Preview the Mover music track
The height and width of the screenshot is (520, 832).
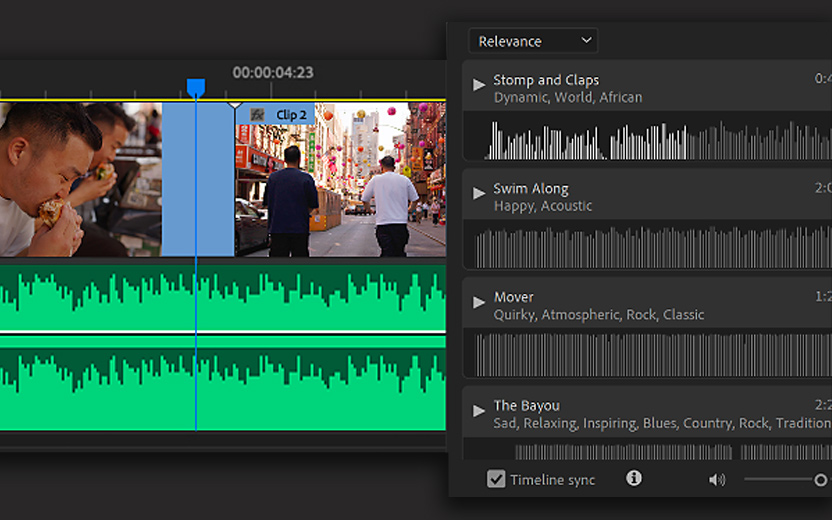coord(479,301)
